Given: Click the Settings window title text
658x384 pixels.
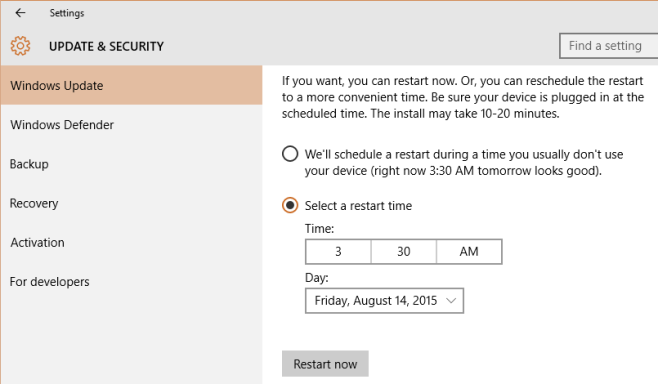Looking at the screenshot, I should click(67, 13).
